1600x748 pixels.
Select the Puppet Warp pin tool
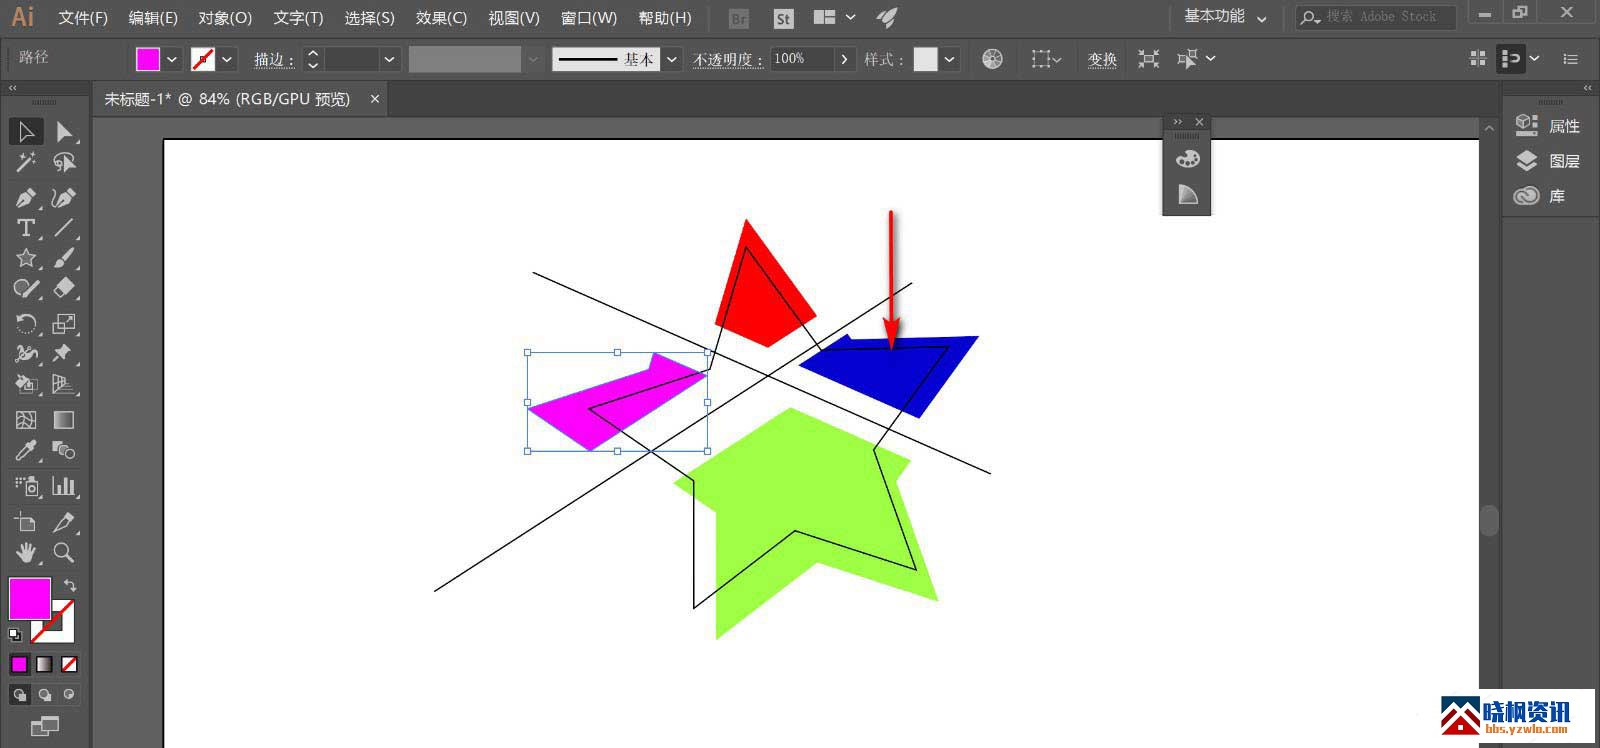point(64,353)
